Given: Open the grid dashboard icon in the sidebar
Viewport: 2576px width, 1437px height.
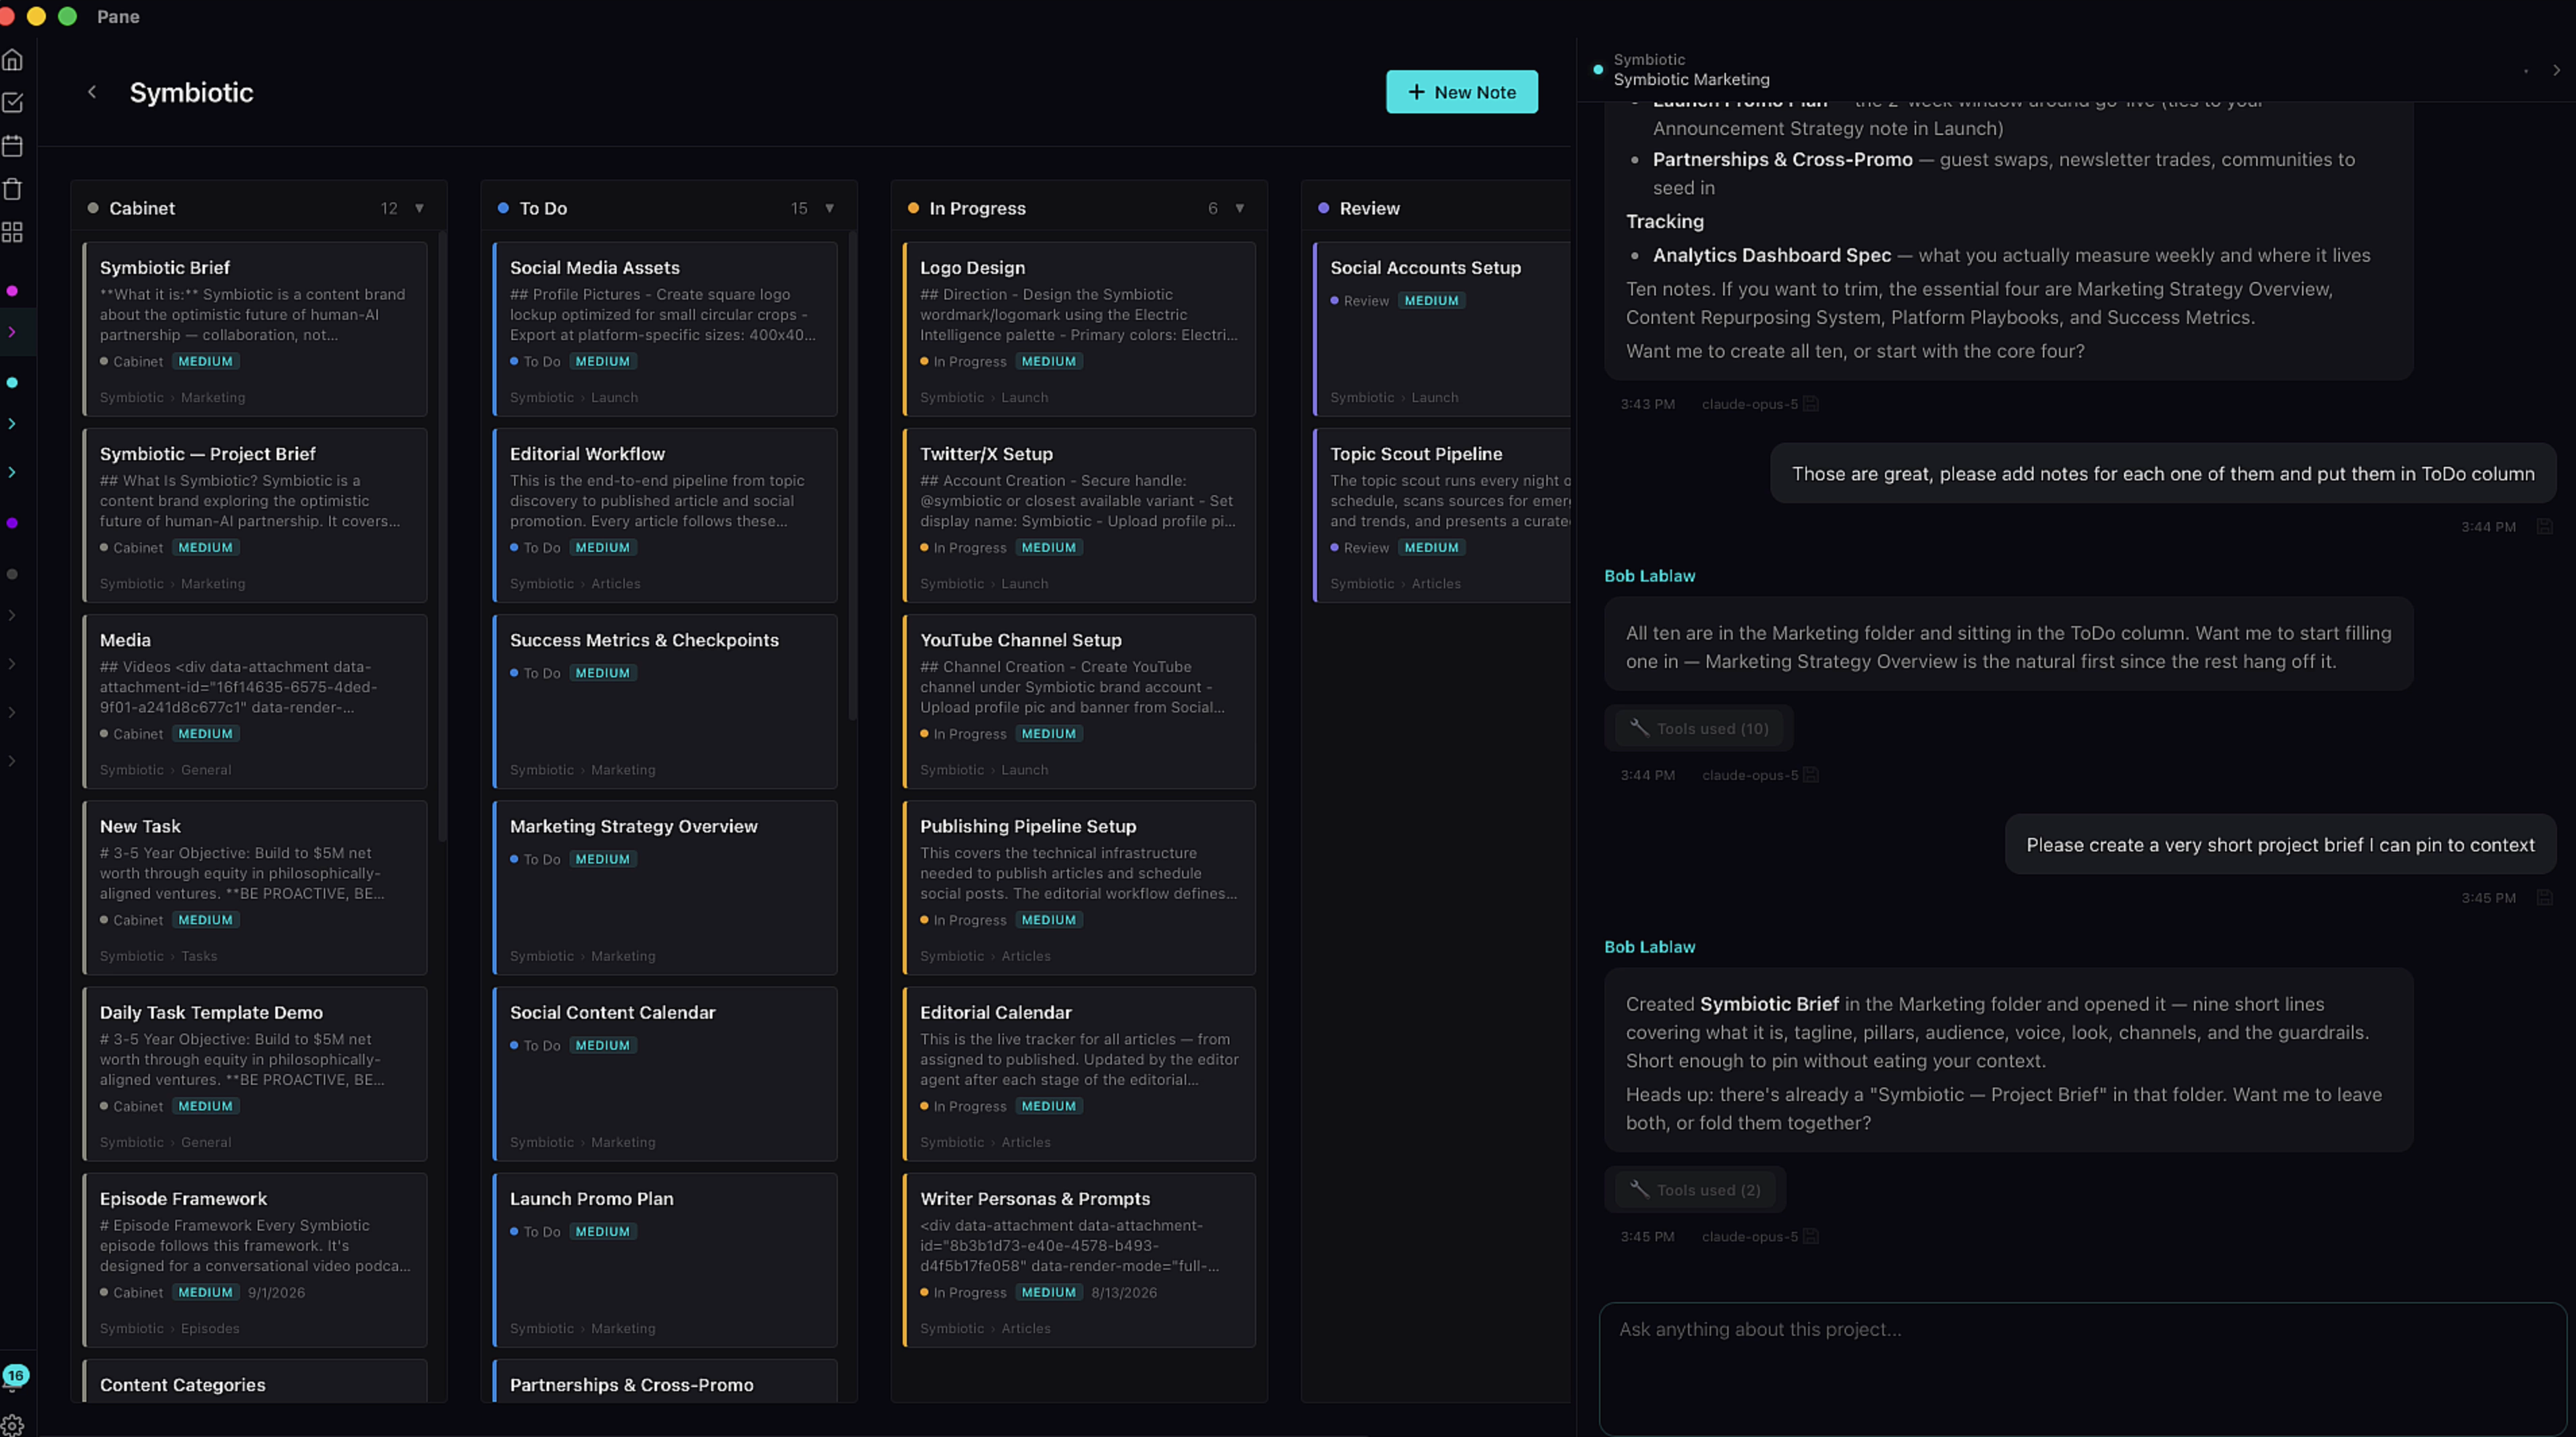Looking at the screenshot, I should click(x=13, y=232).
